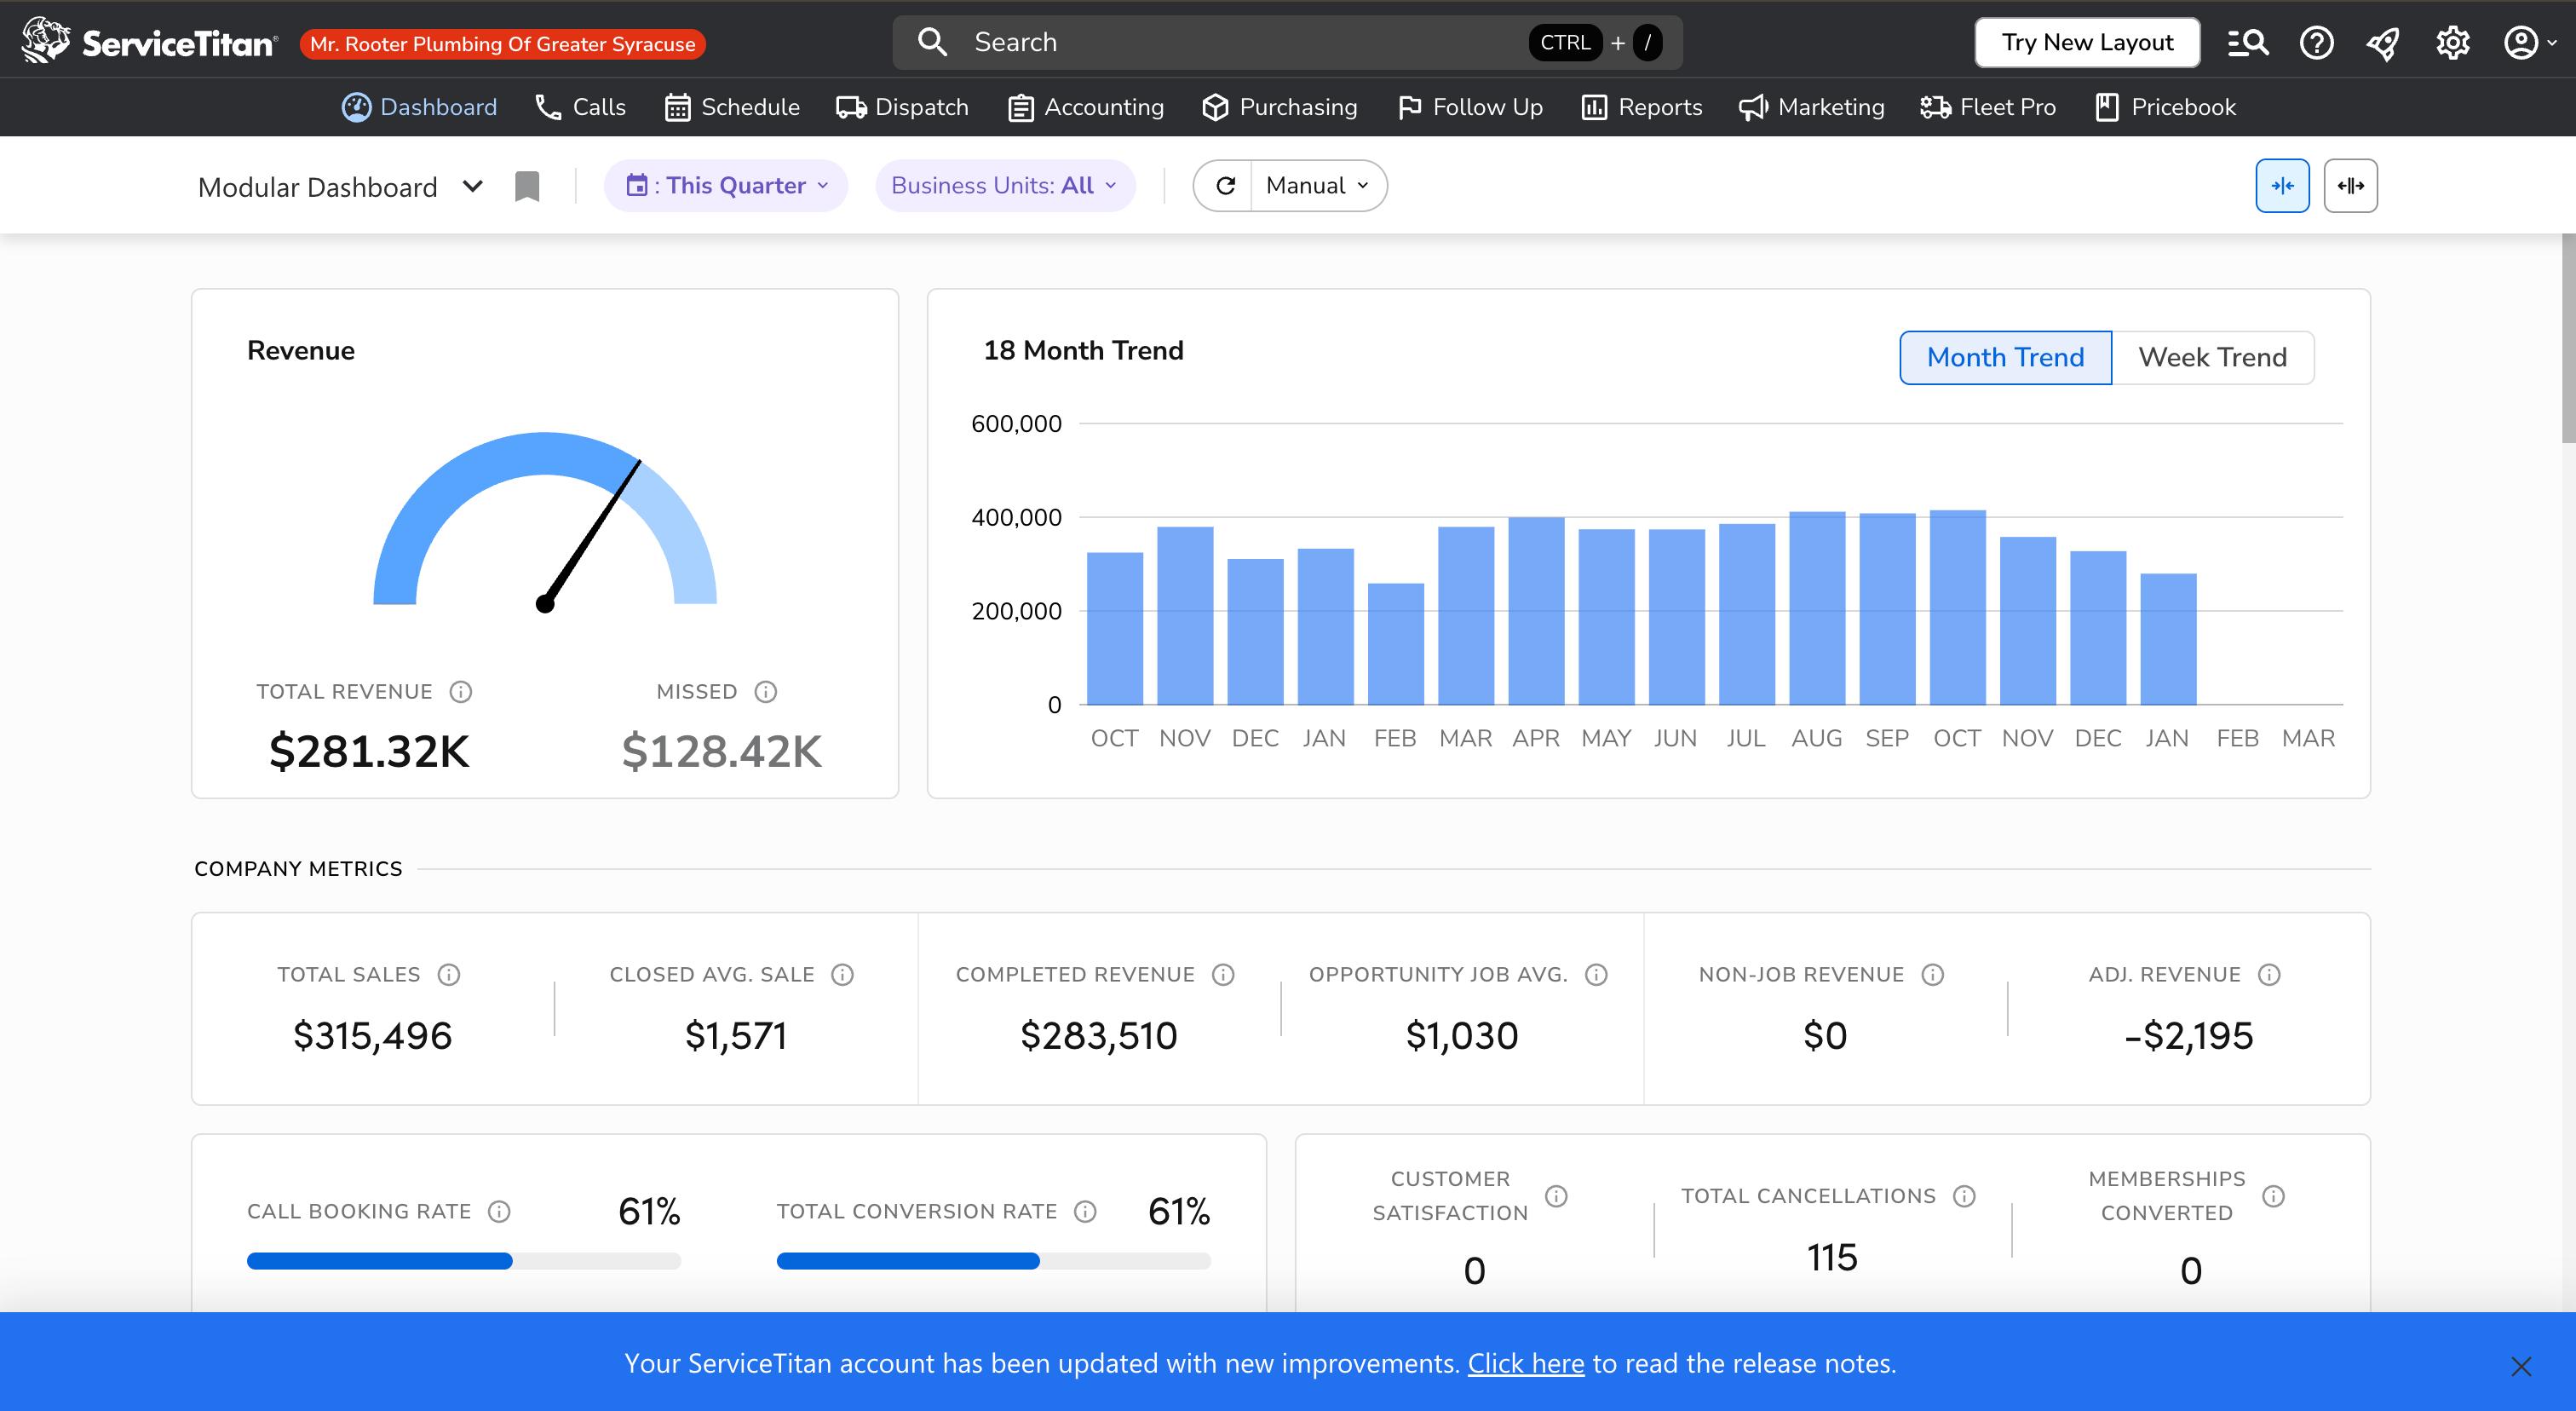Screen dimensions: 2576x1411
Task: Switch chart to Week Trend
Action: pyautogui.click(x=2212, y=357)
